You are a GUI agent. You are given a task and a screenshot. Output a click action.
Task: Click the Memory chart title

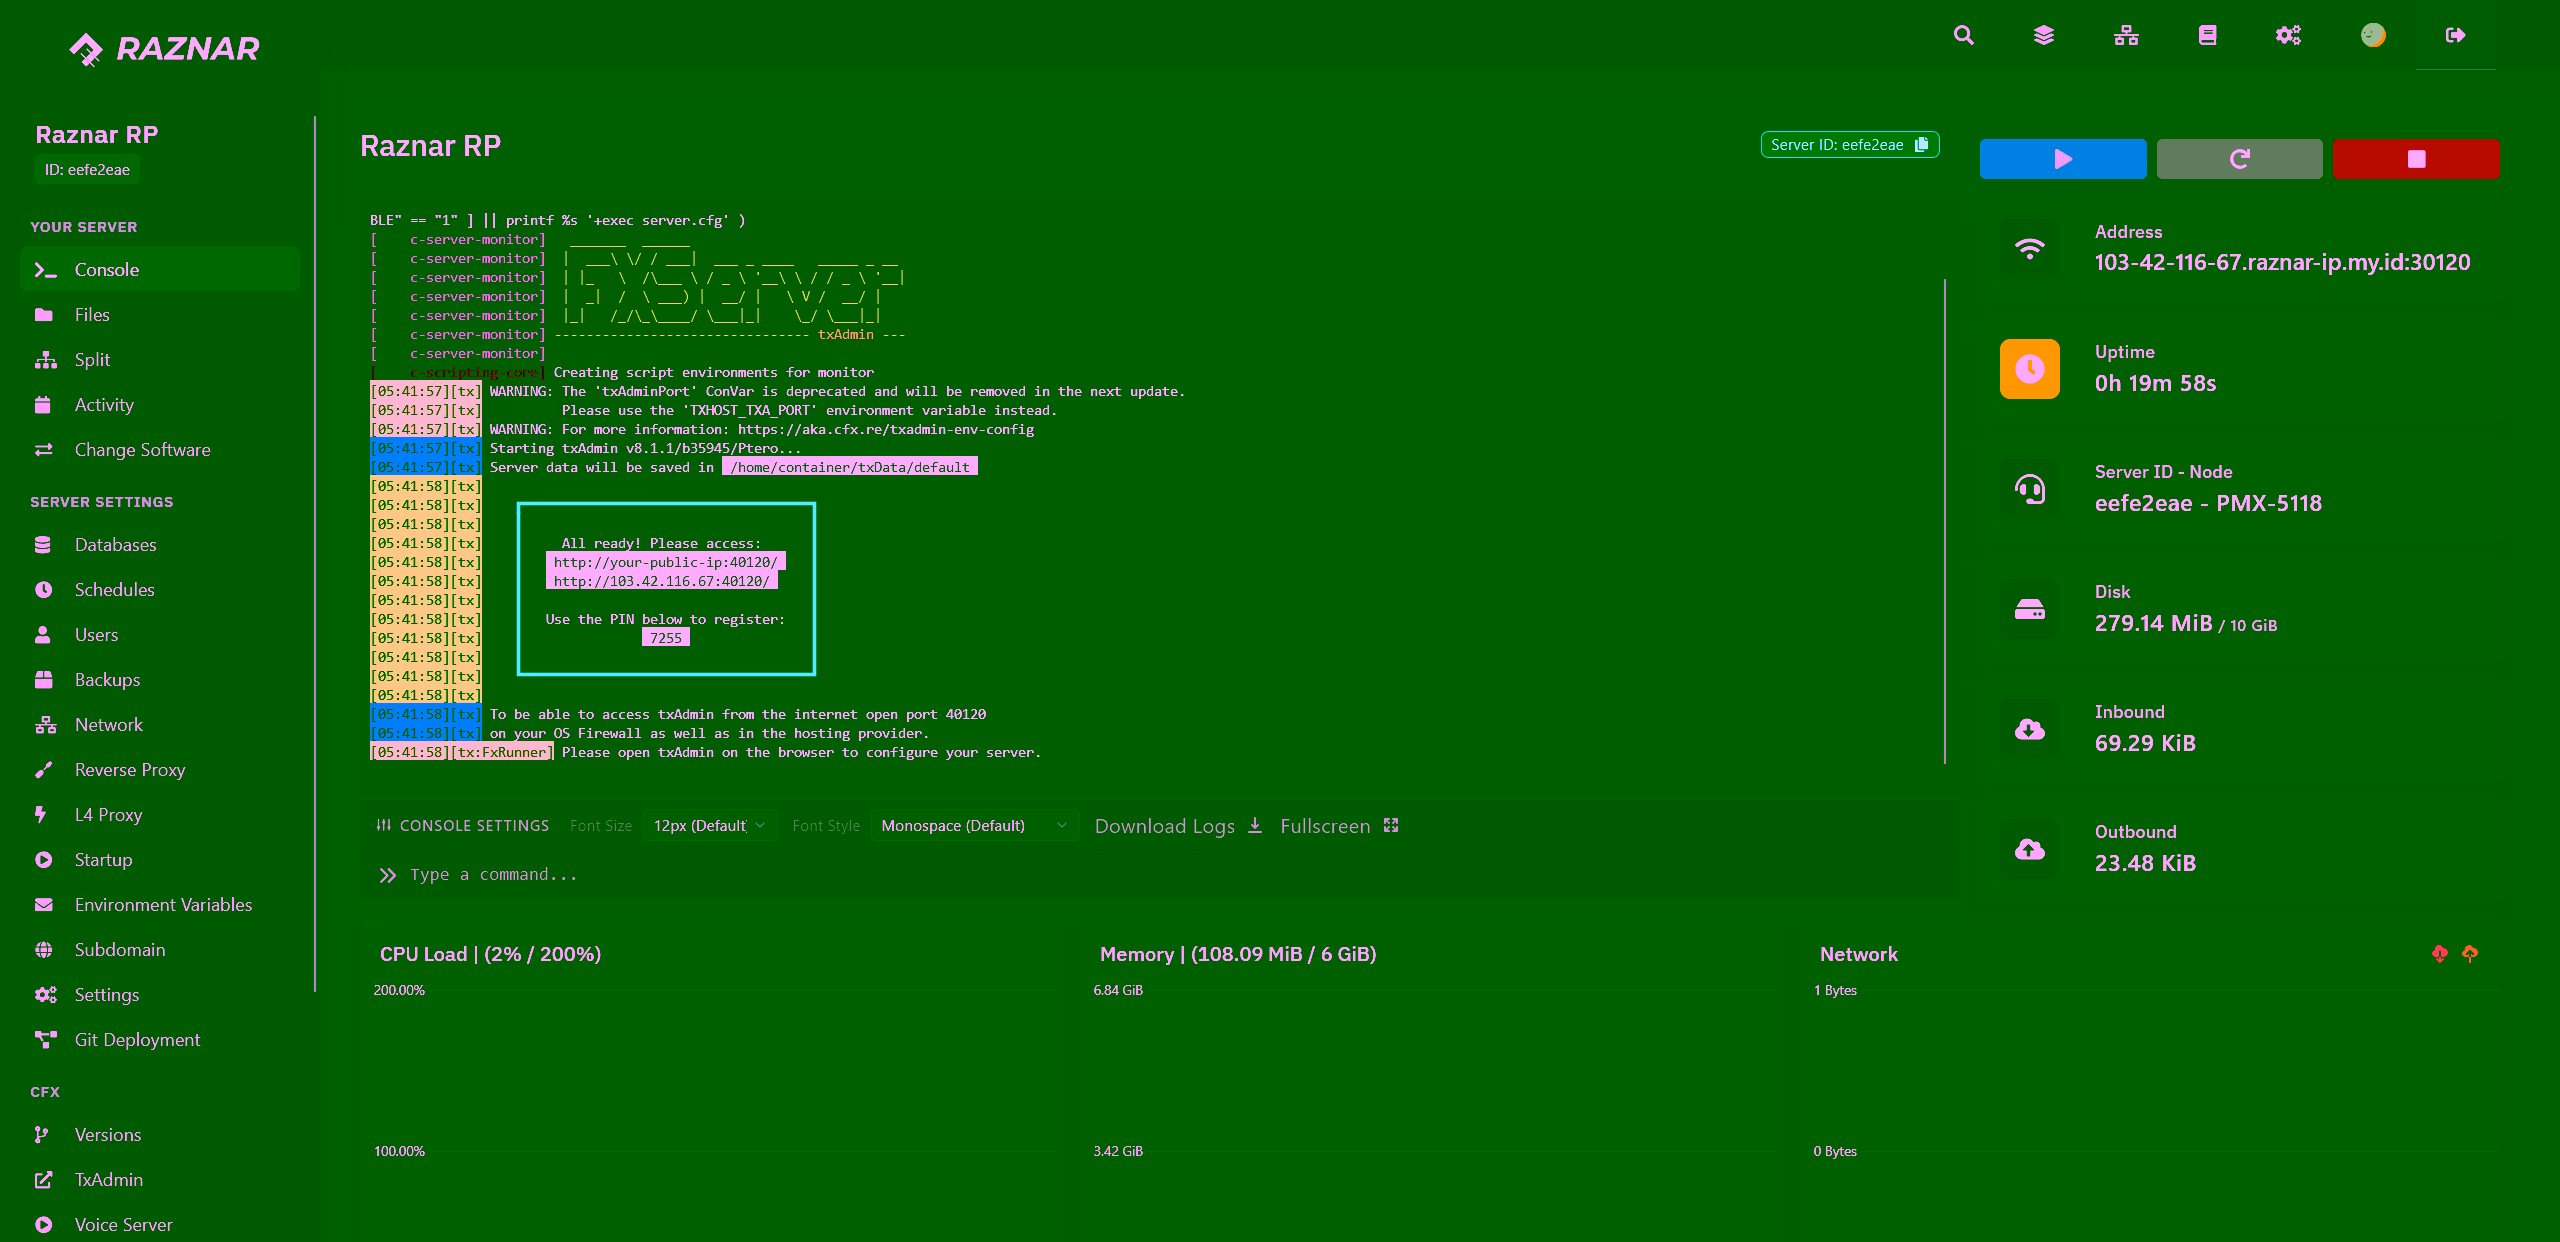(1238, 954)
